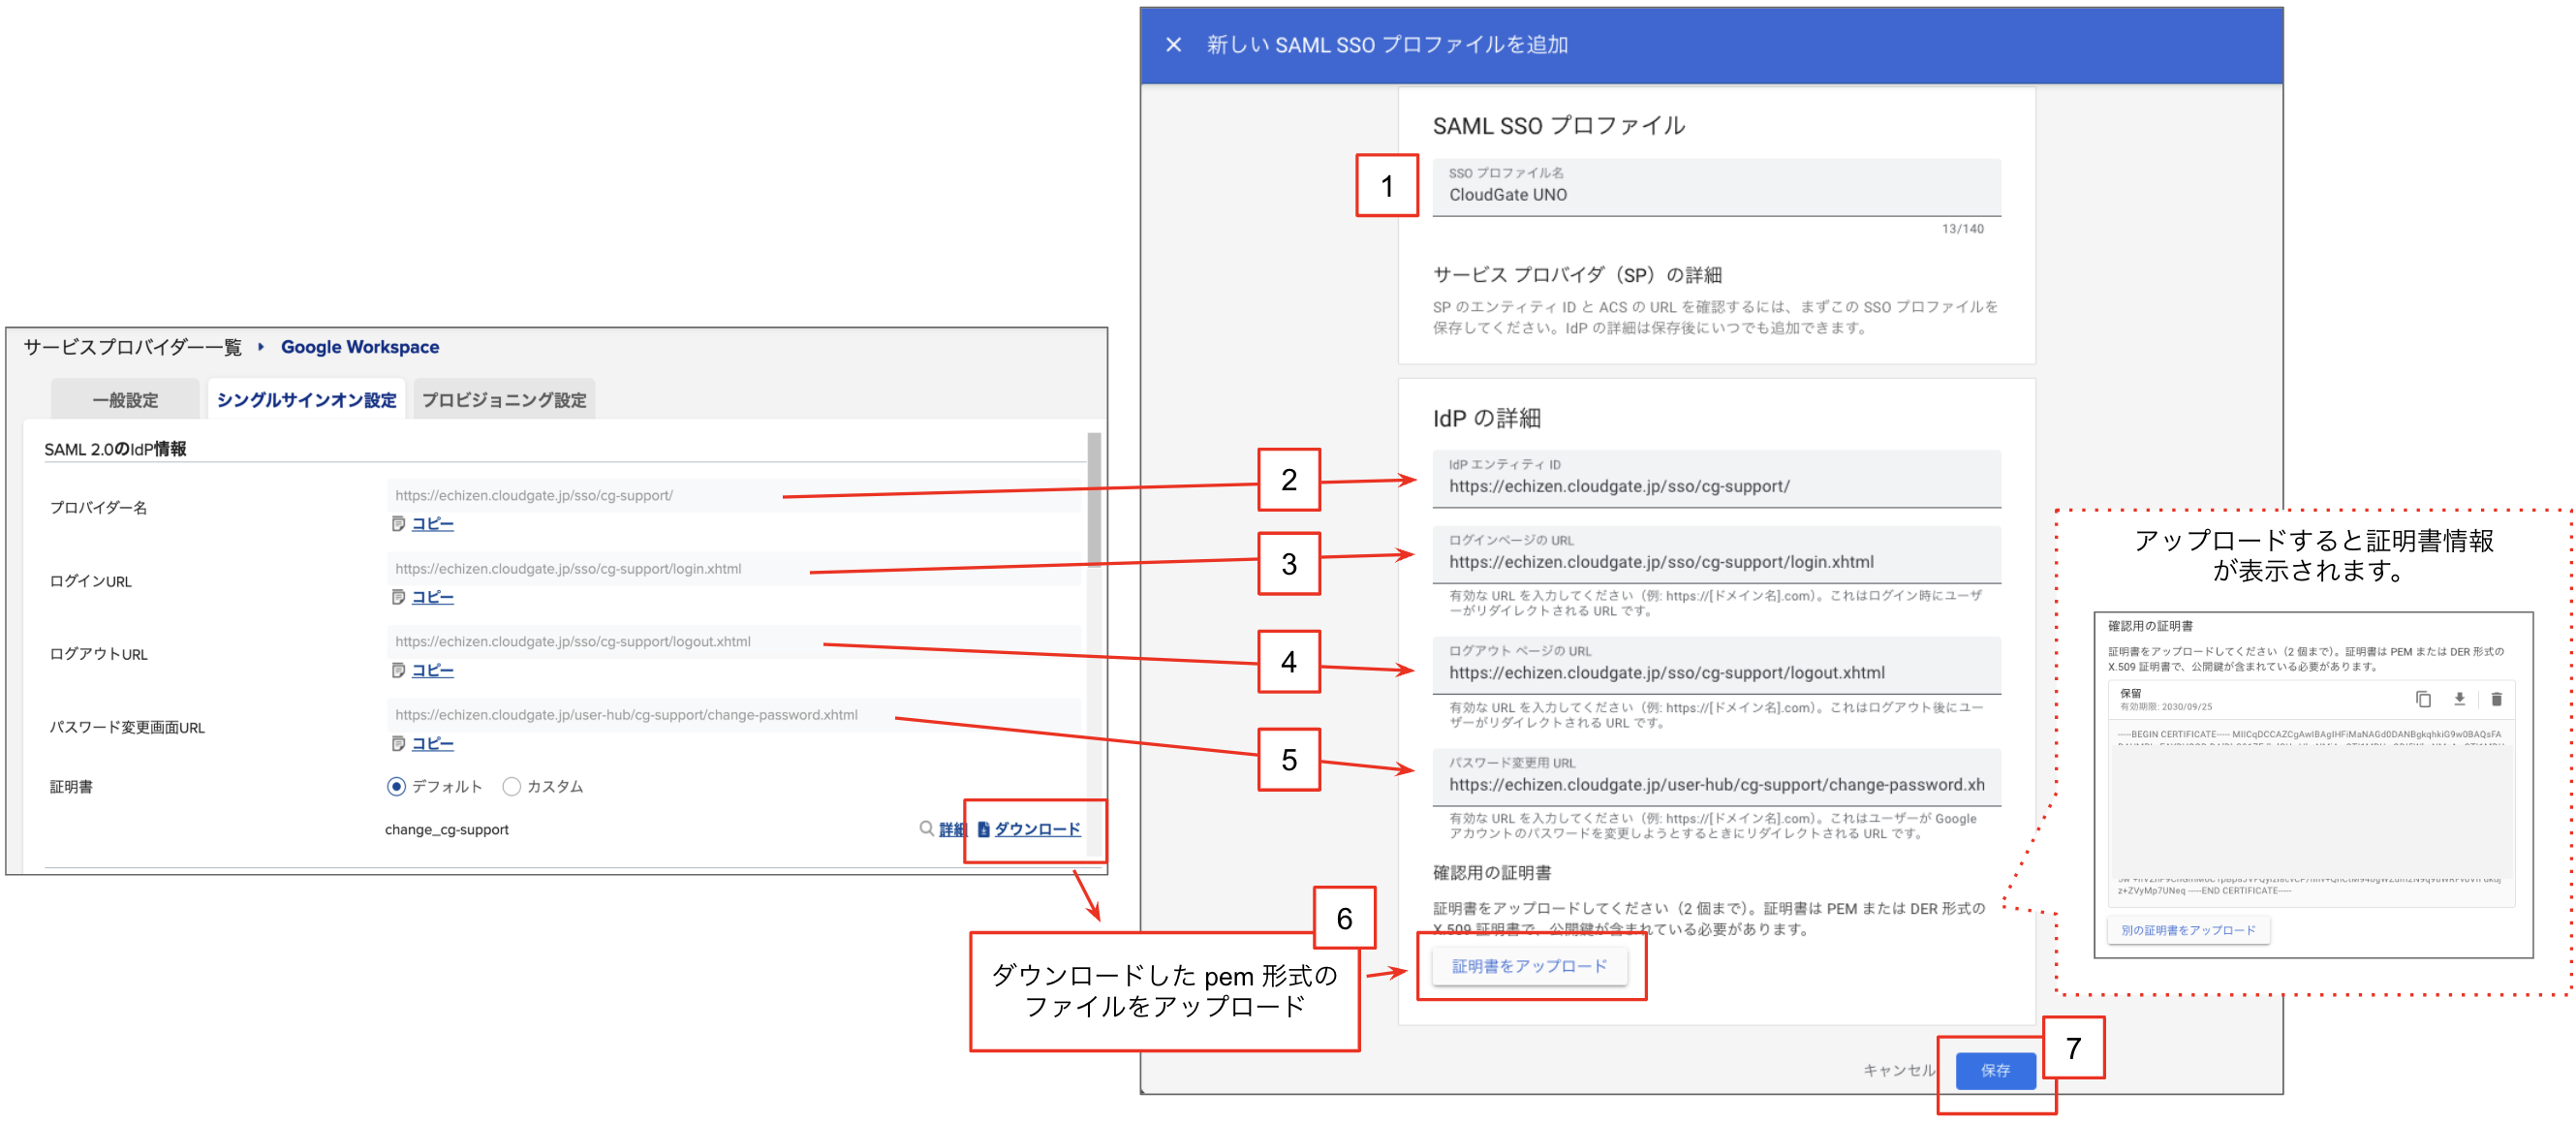Click ダウンロード certificate link

point(1037,829)
